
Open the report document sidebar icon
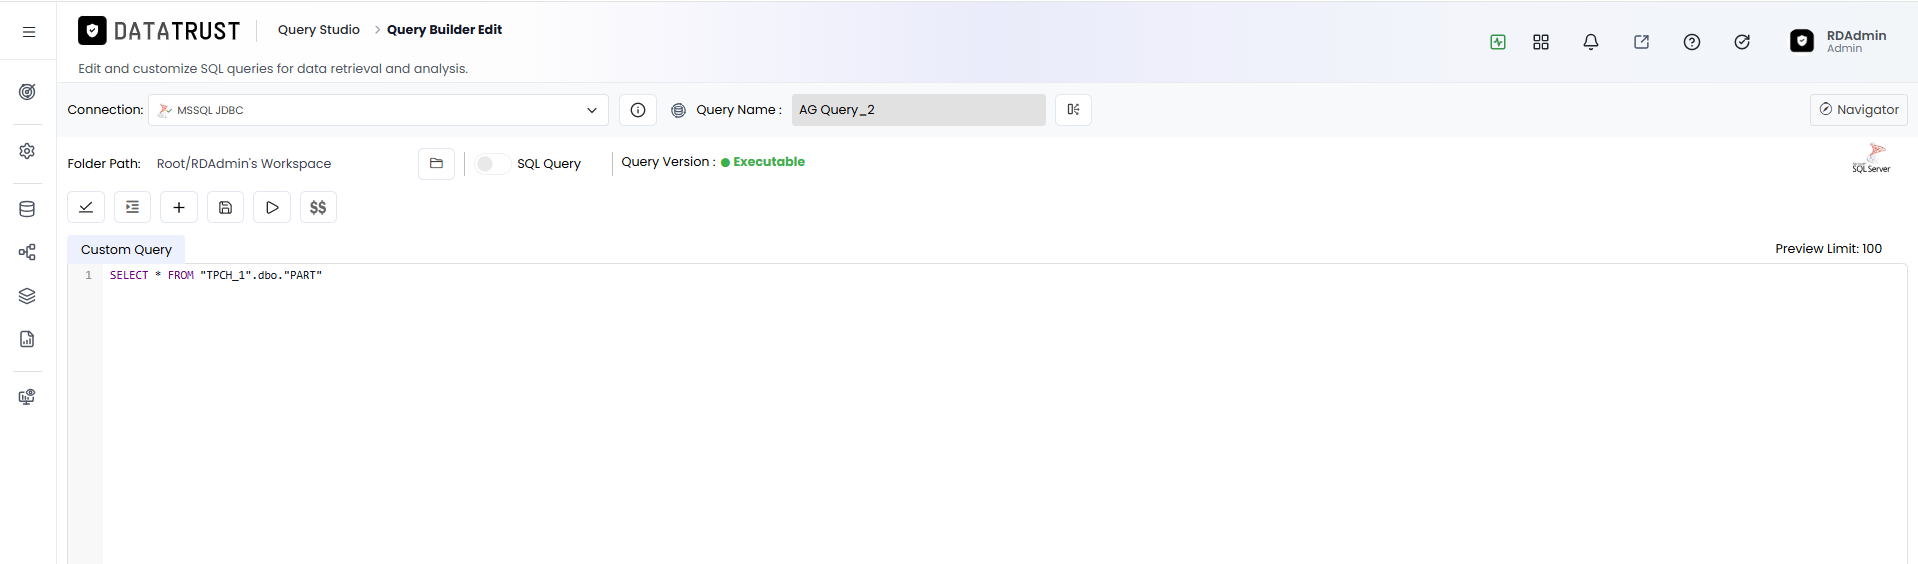(27, 339)
